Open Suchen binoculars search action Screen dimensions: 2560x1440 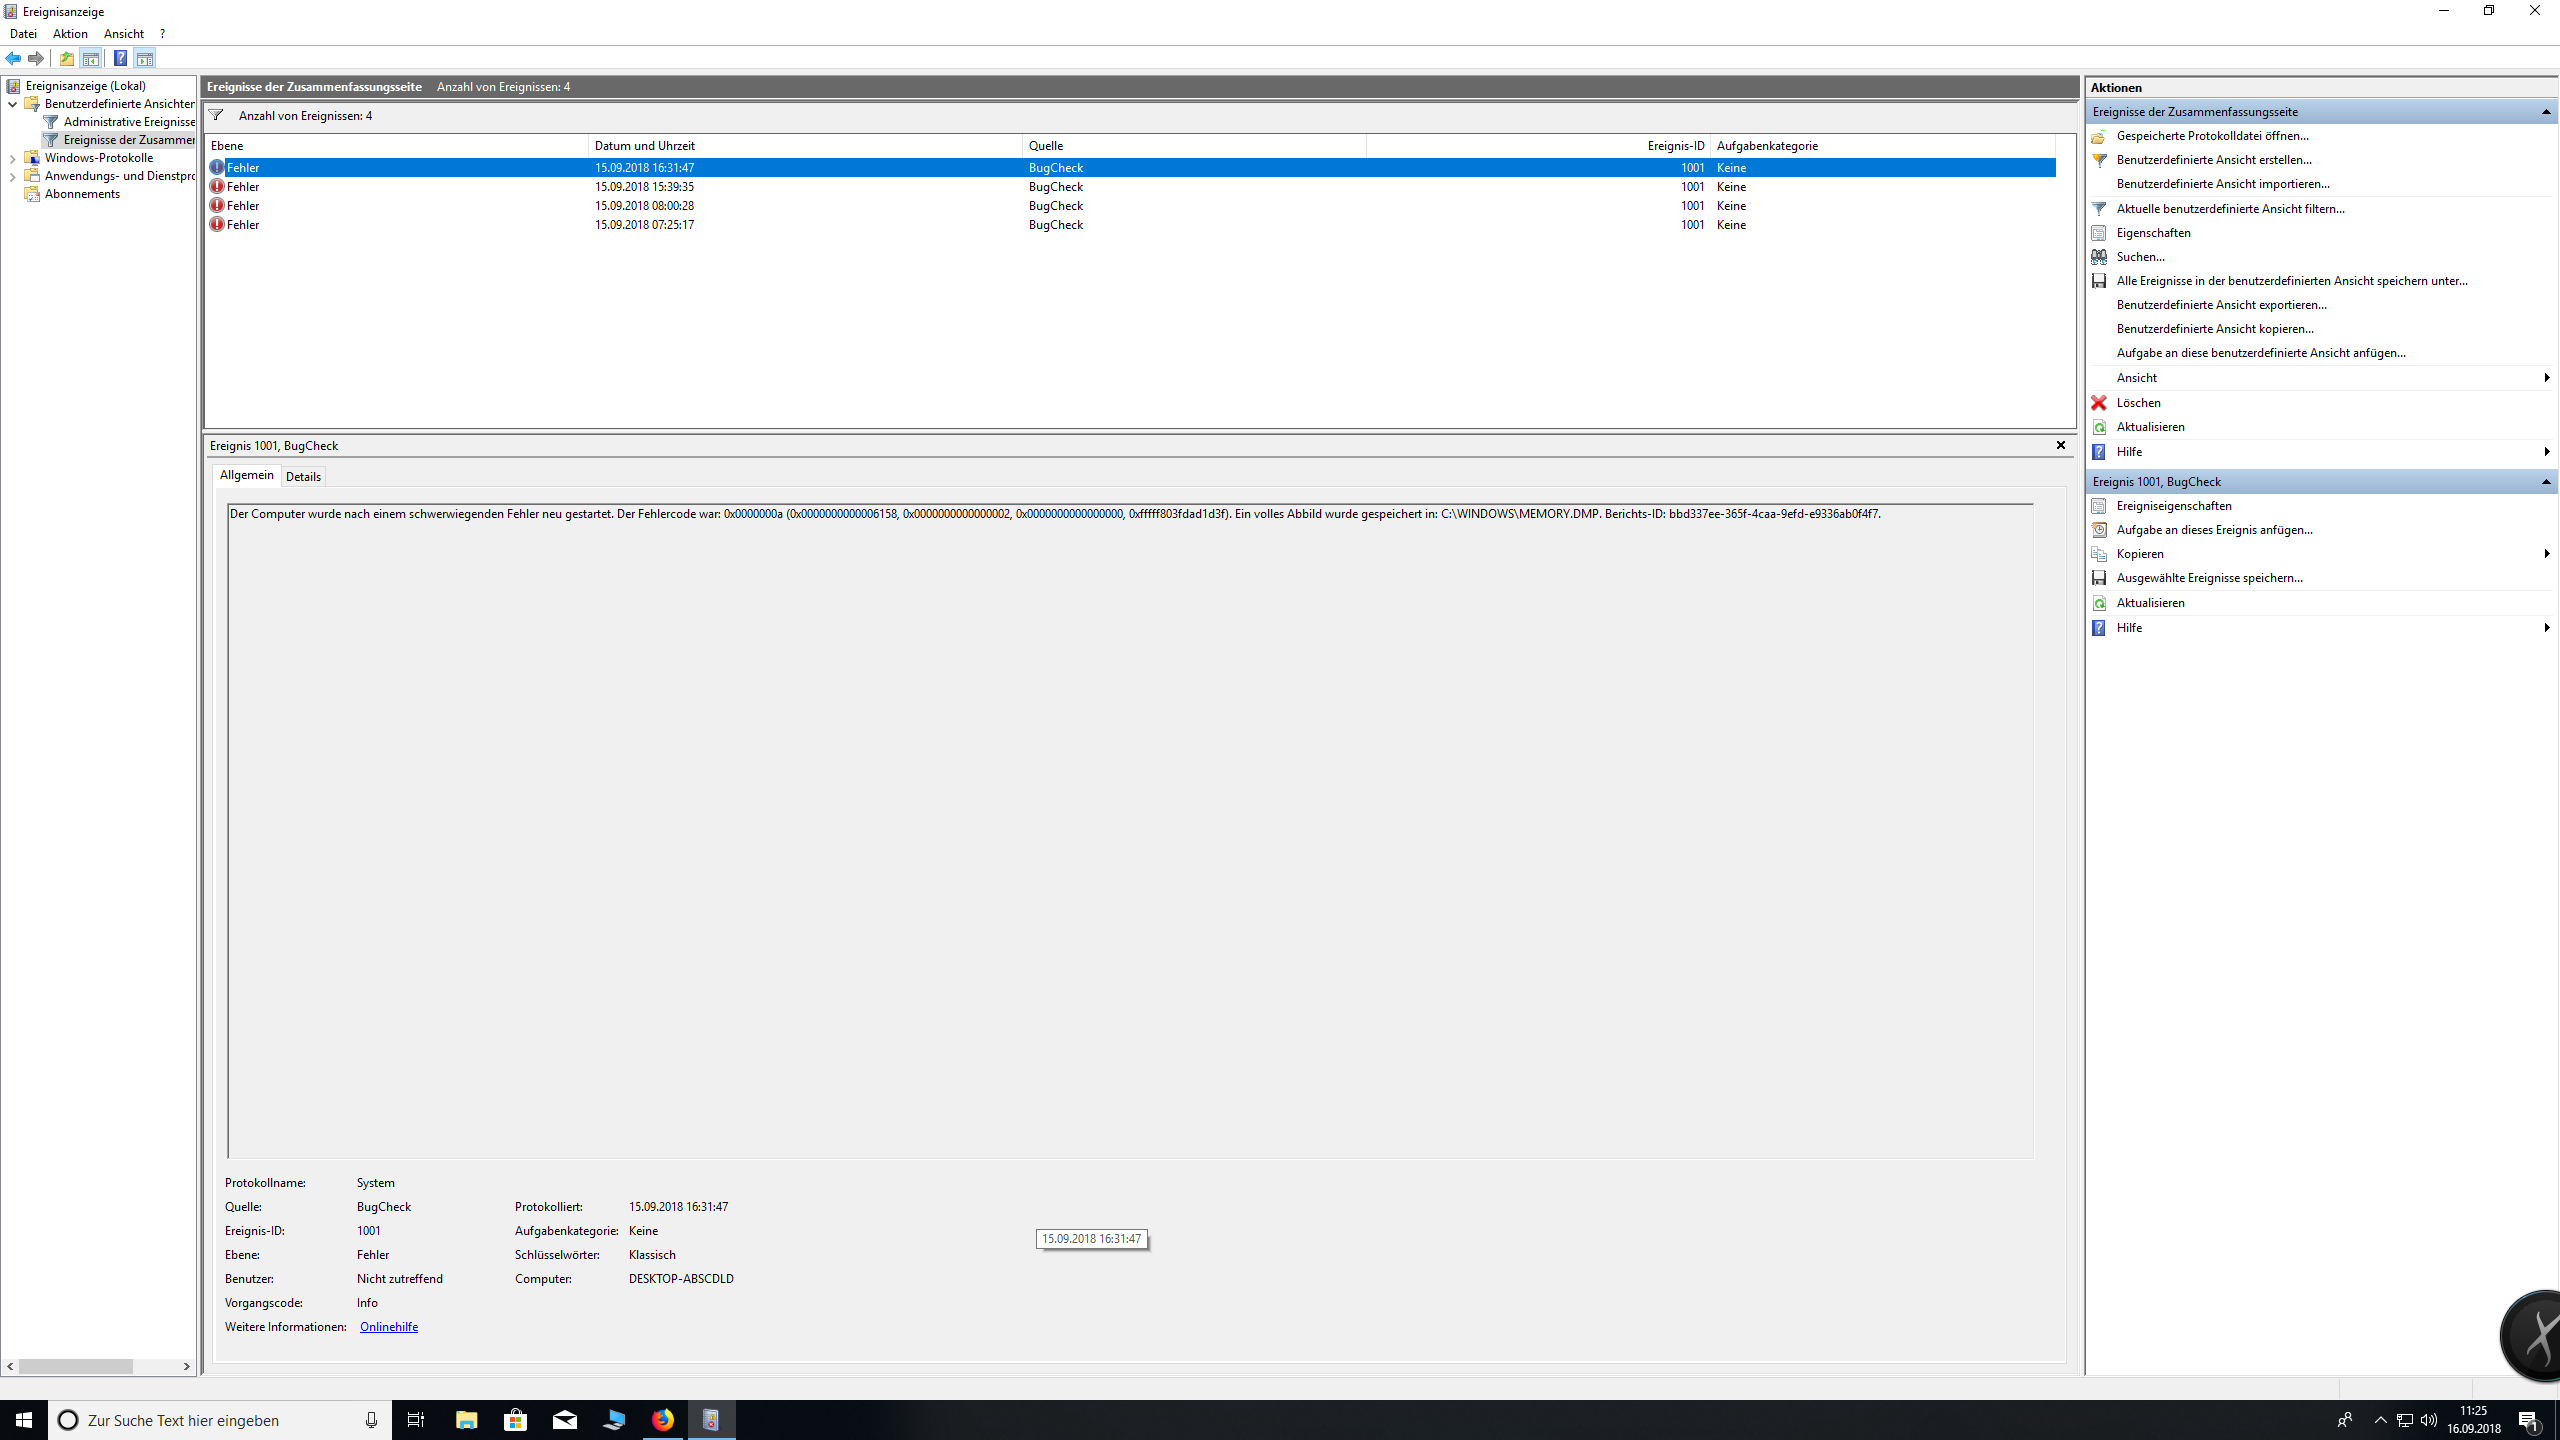[x=2099, y=257]
